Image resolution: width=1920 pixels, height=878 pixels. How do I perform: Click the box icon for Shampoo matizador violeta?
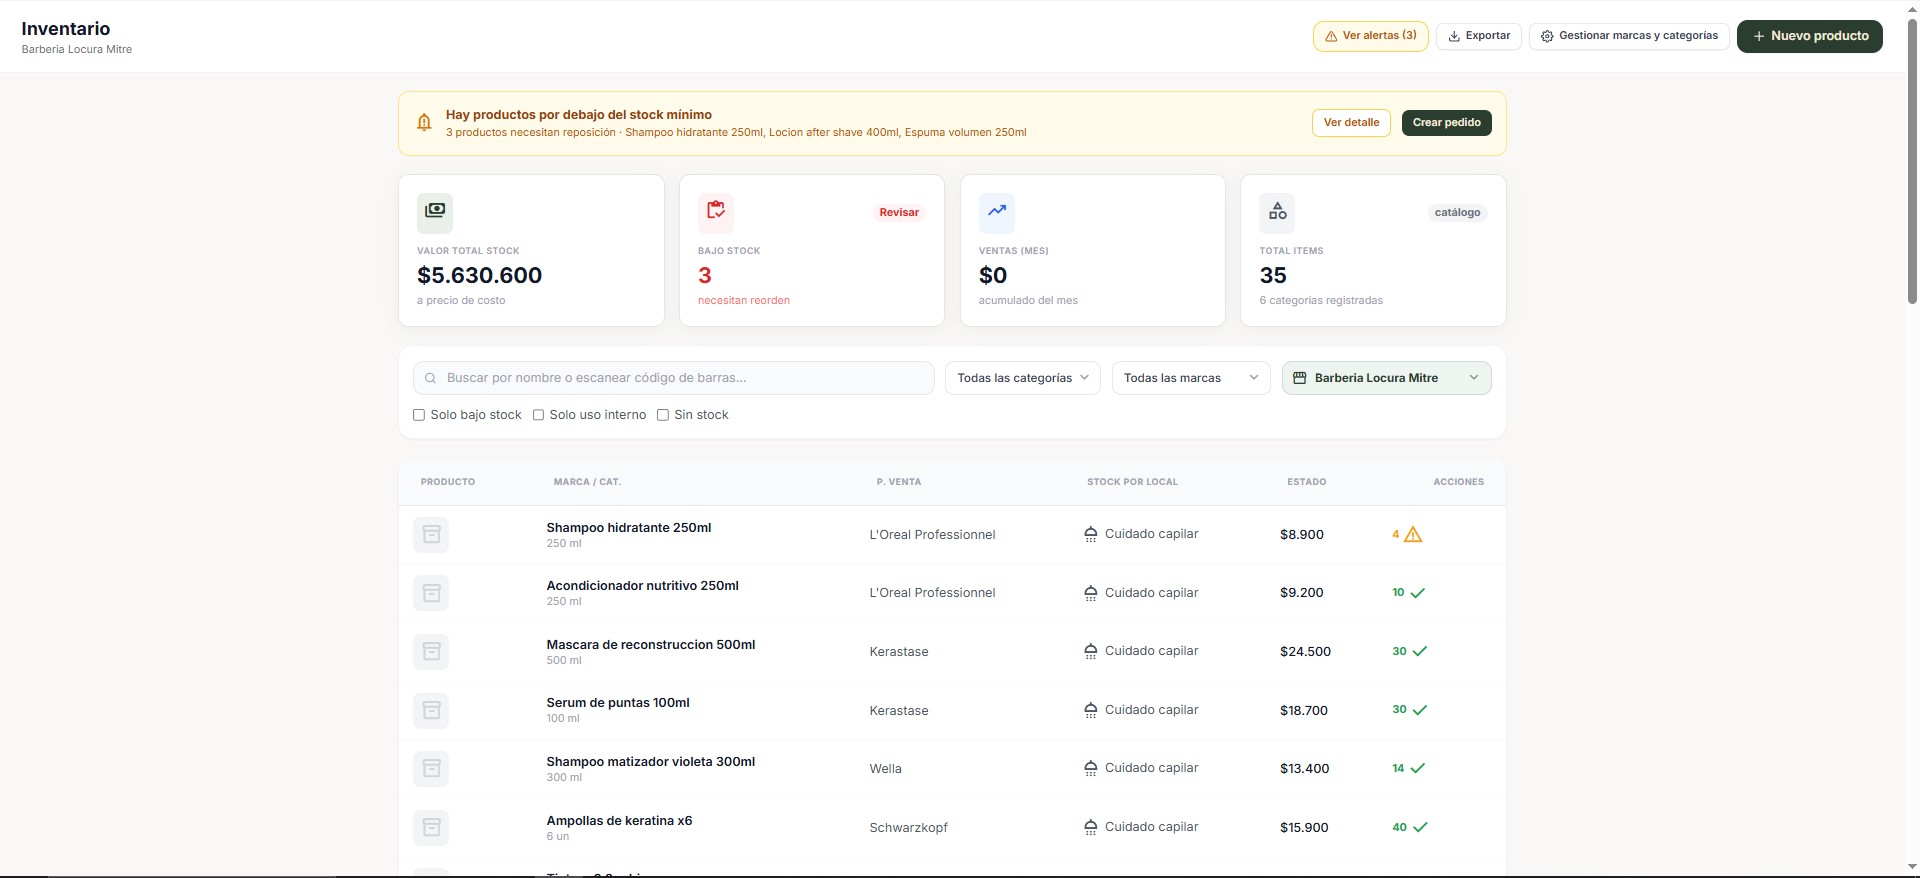(x=431, y=769)
